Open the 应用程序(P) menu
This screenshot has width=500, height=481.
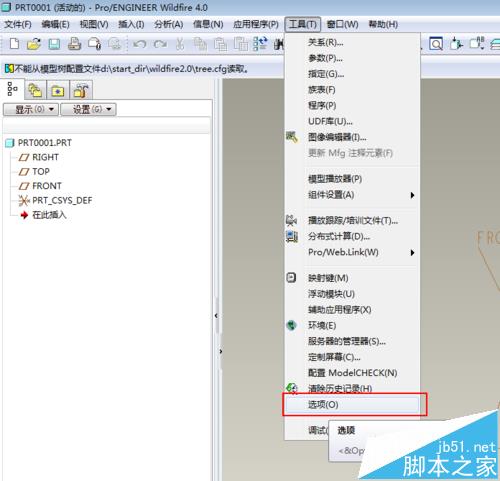(x=256, y=24)
